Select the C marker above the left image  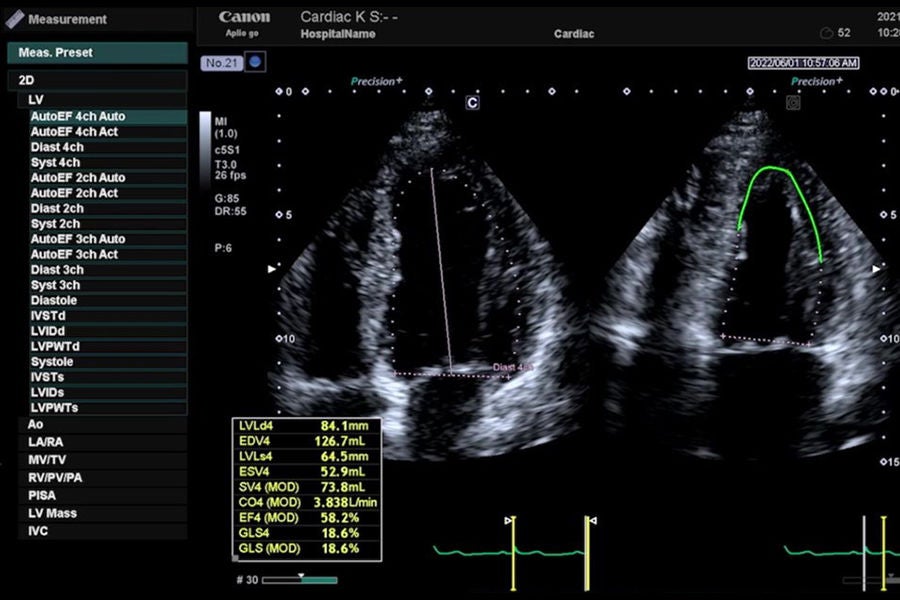[x=472, y=103]
